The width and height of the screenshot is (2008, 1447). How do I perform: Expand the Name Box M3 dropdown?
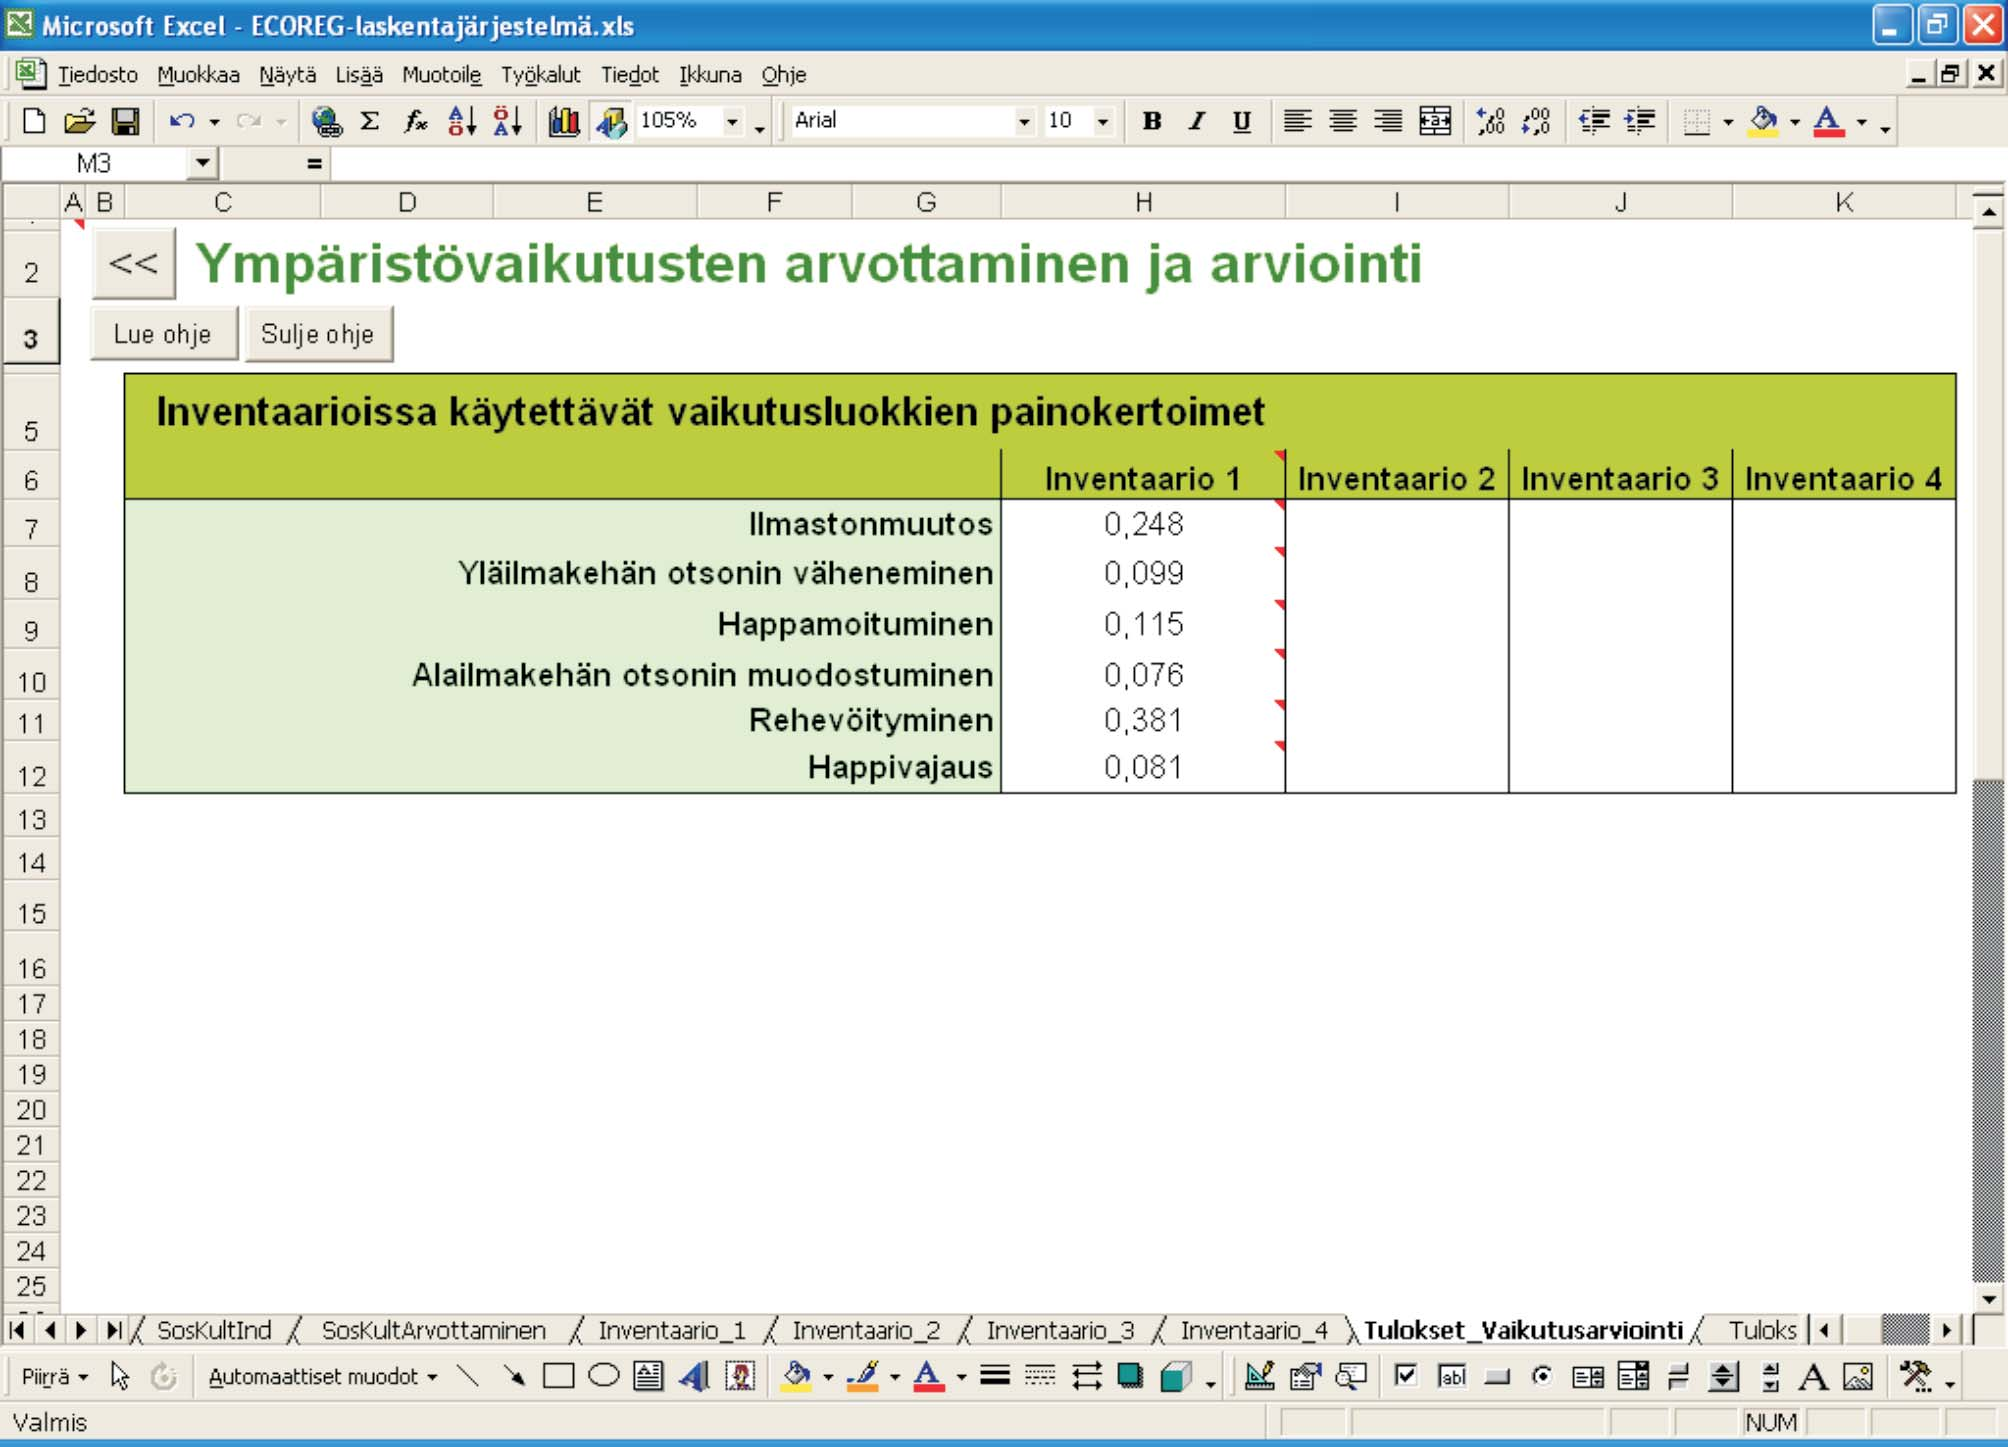(203, 162)
